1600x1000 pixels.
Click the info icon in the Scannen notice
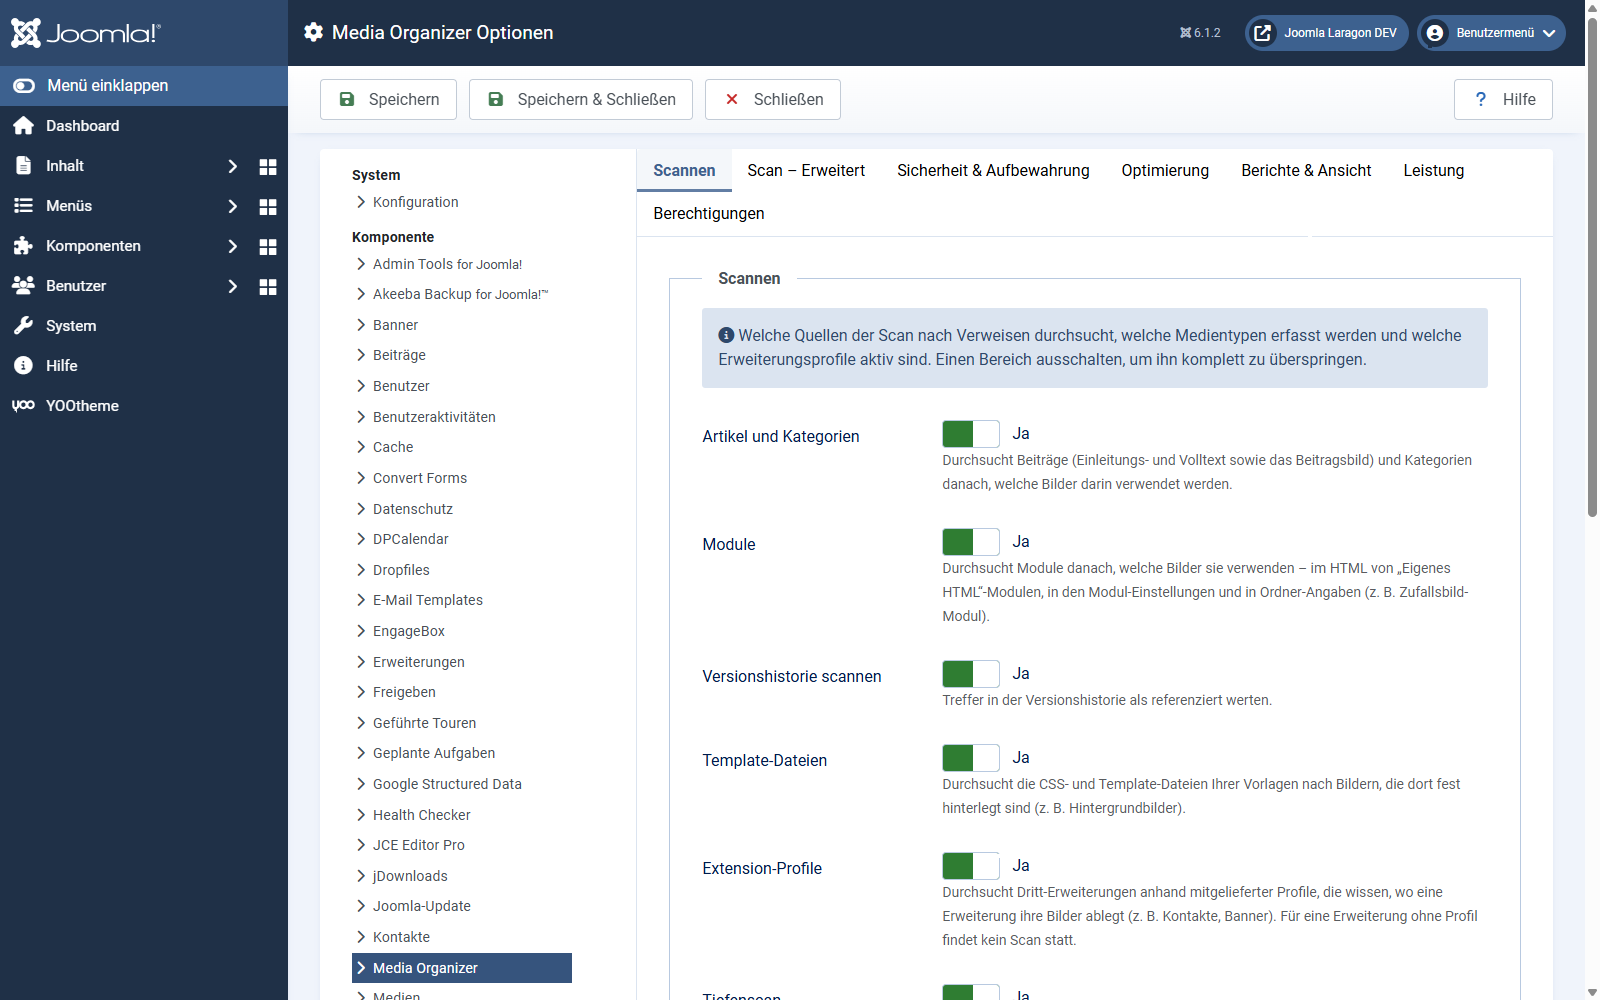[x=727, y=335]
